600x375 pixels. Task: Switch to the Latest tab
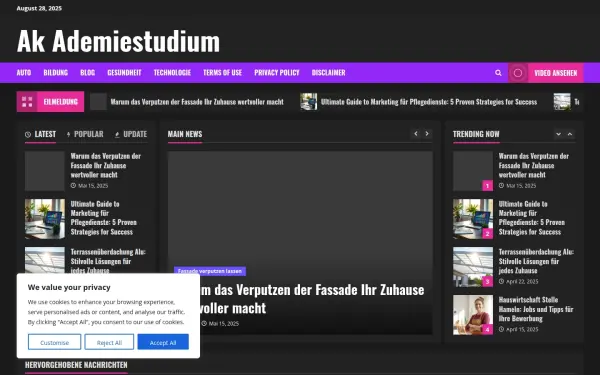41,134
